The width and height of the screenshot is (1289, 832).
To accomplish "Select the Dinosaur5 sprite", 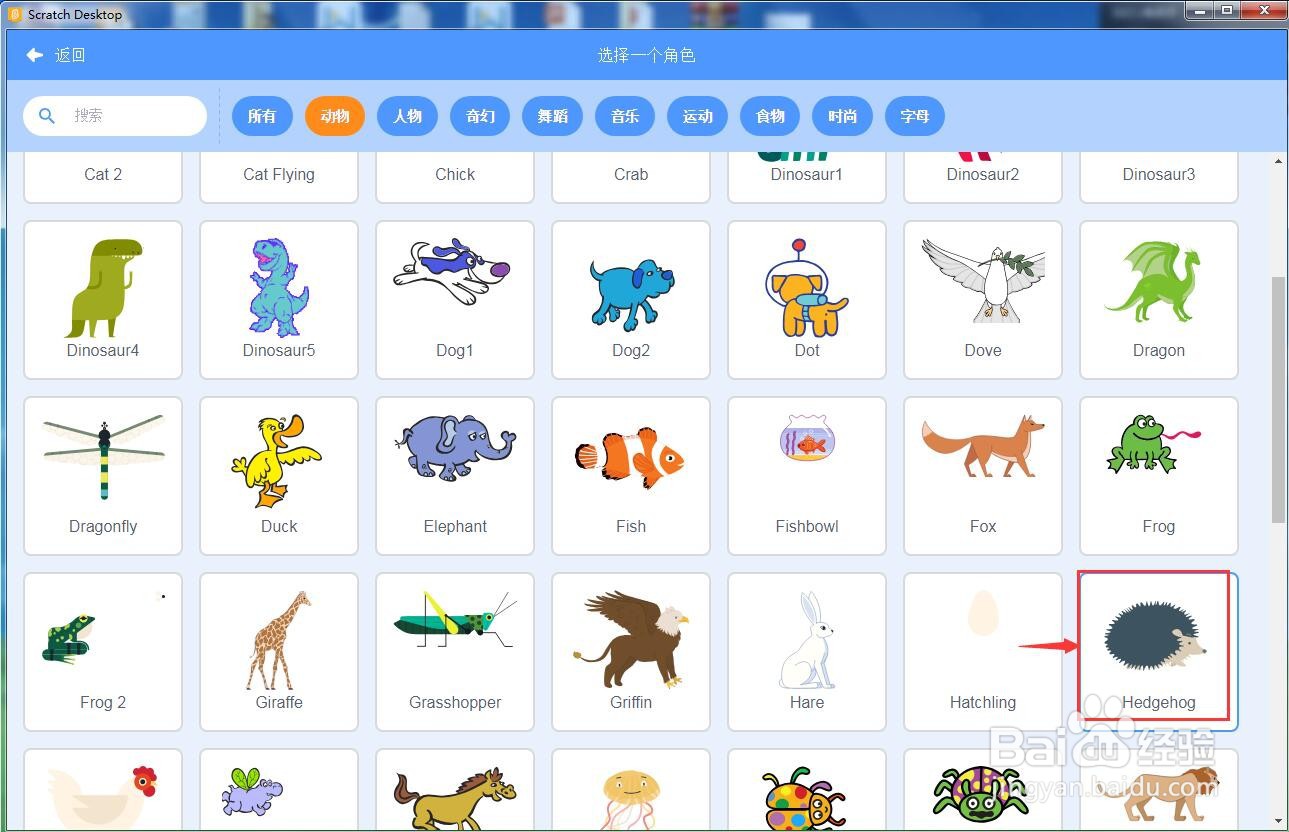I will coord(279,300).
